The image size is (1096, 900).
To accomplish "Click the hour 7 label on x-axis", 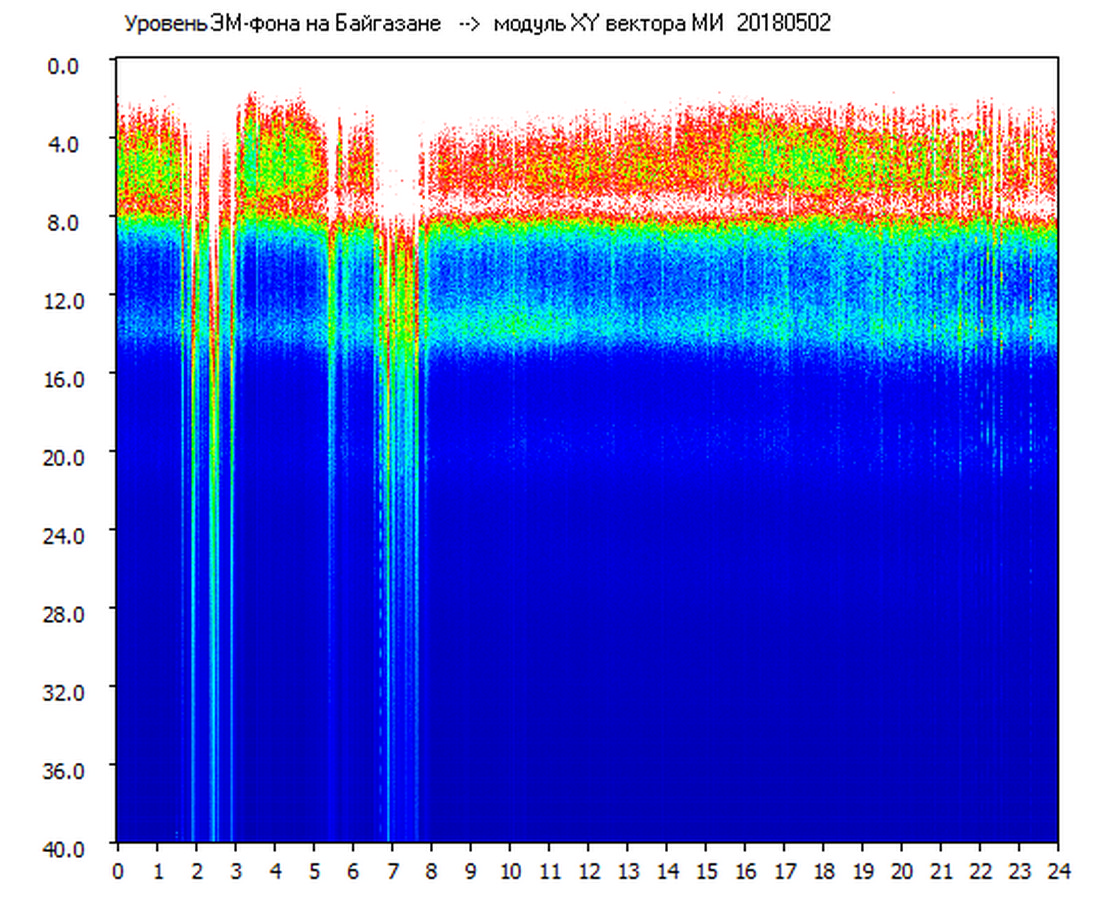I will pos(392,870).
